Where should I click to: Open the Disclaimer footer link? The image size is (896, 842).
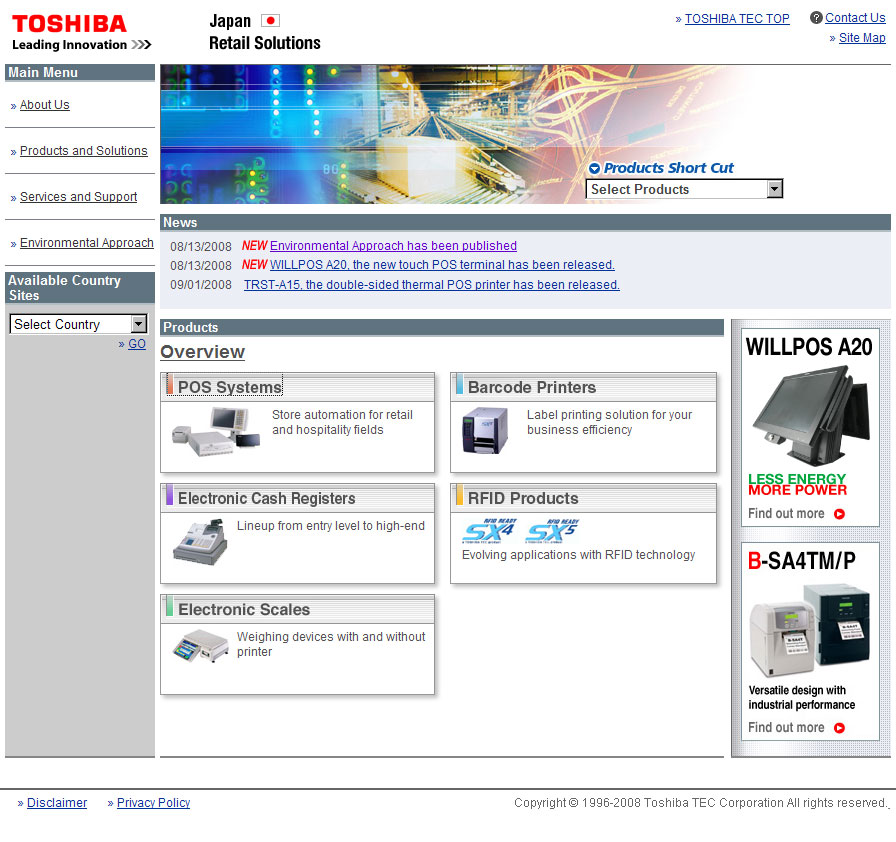tap(57, 803)
